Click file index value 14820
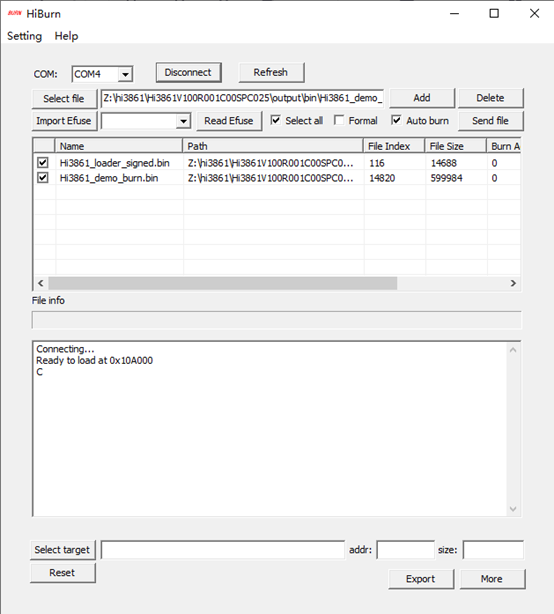This screenshot has width=554, height=614. point(382,178)
